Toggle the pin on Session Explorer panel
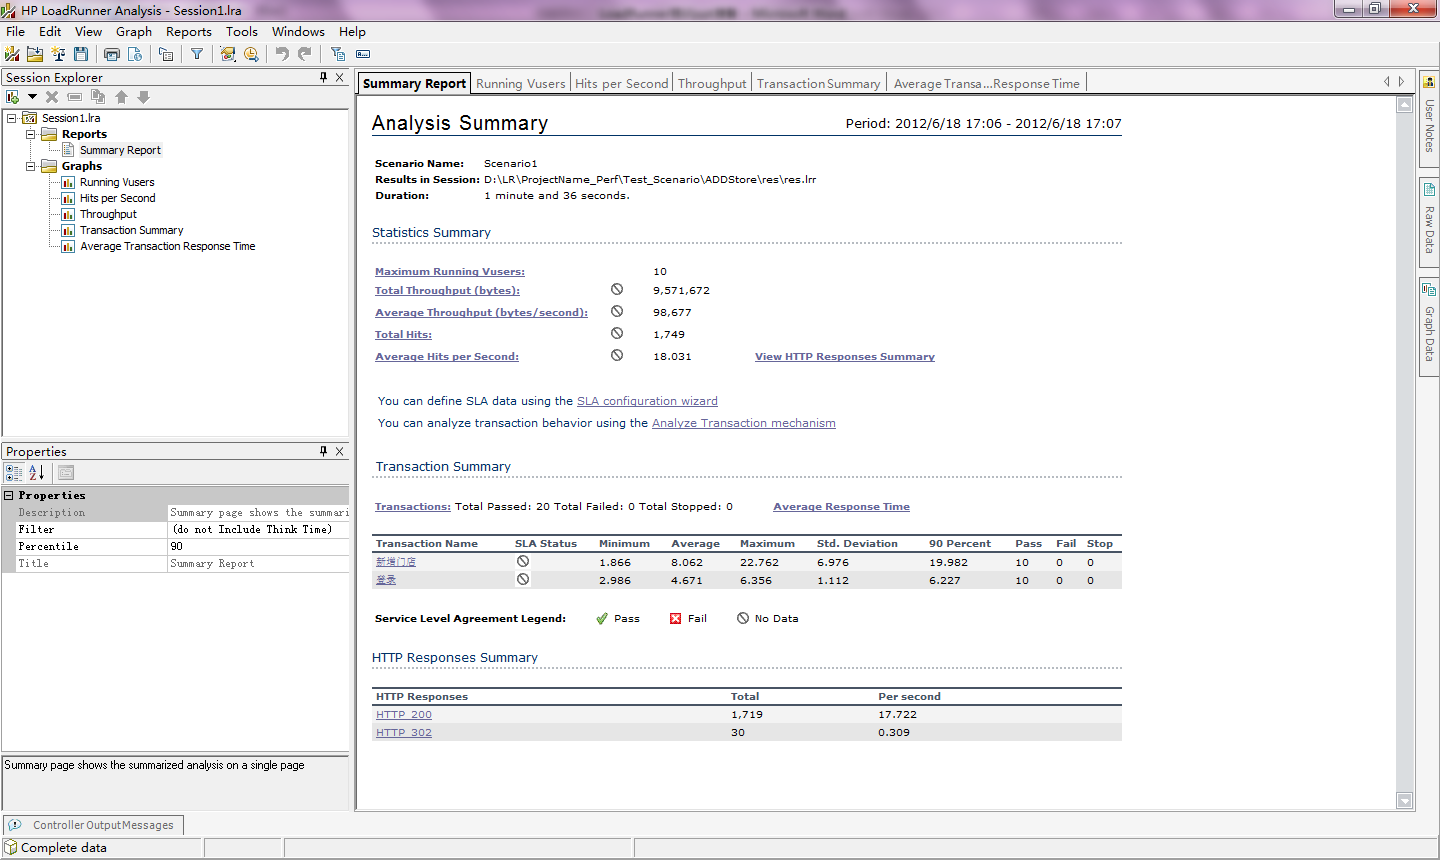The width and height of the screenshot is (1440, 860). (323, 77)
